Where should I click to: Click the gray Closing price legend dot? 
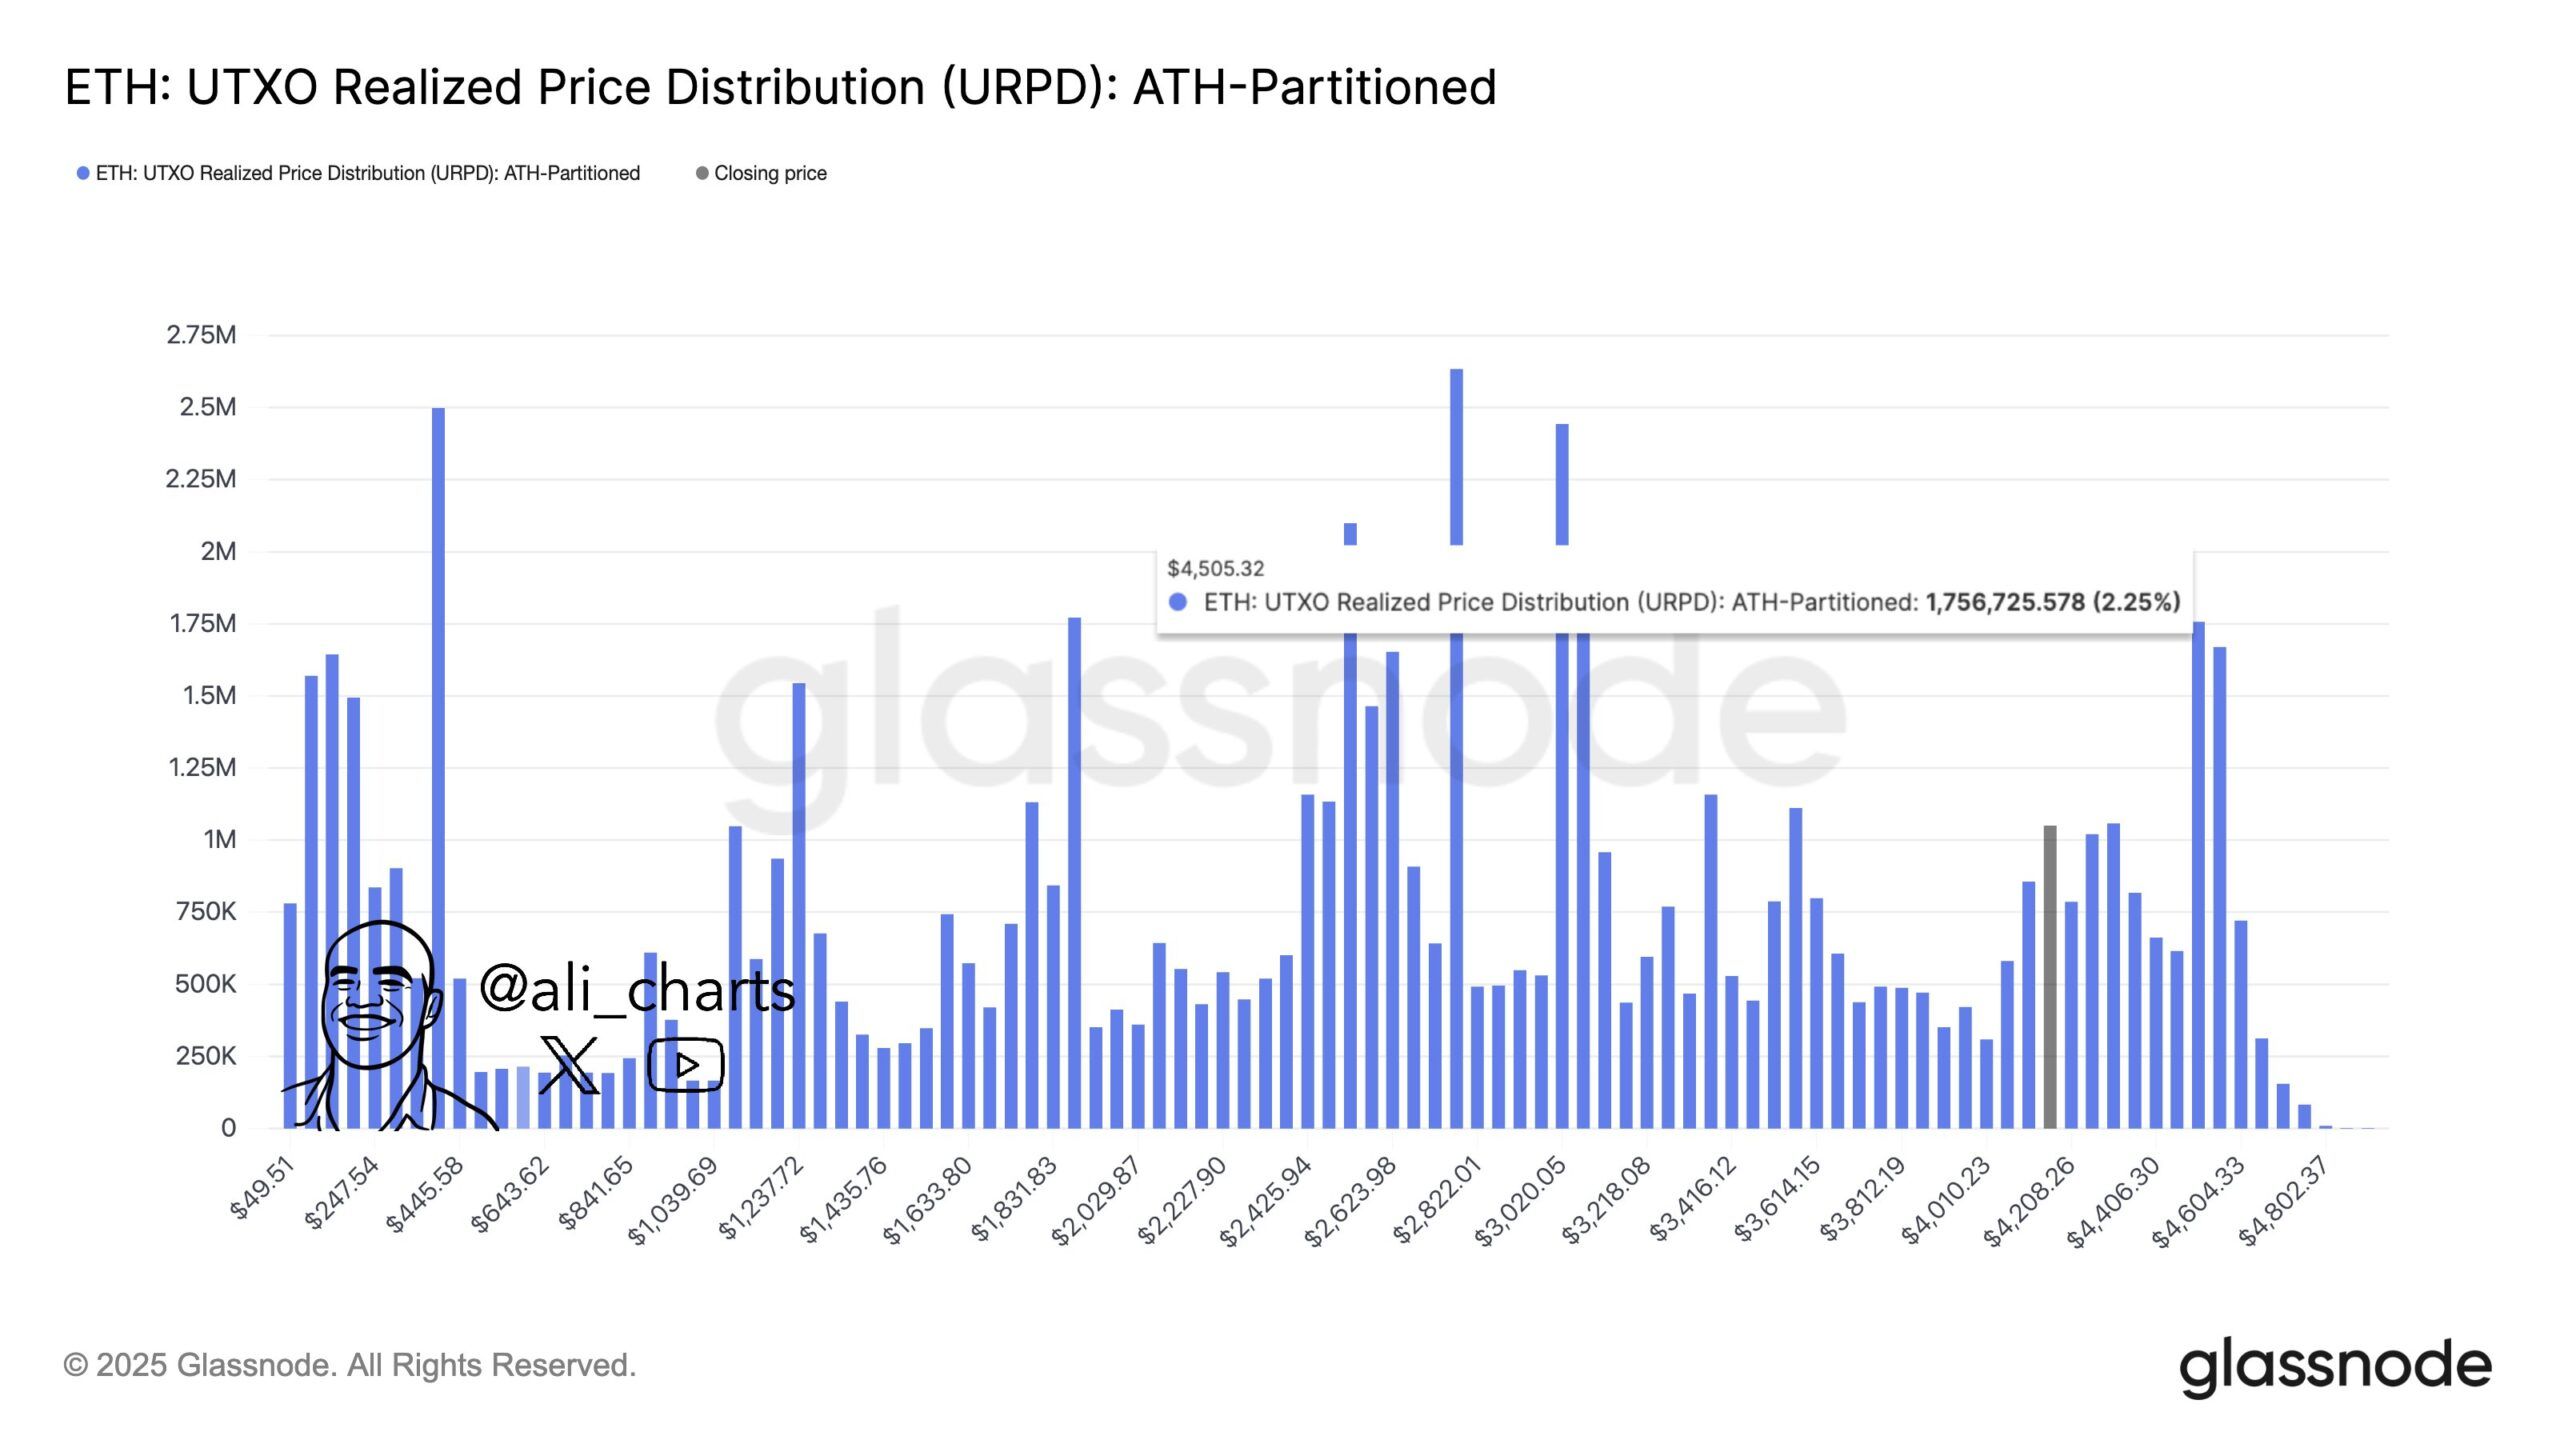click(702, 173)
